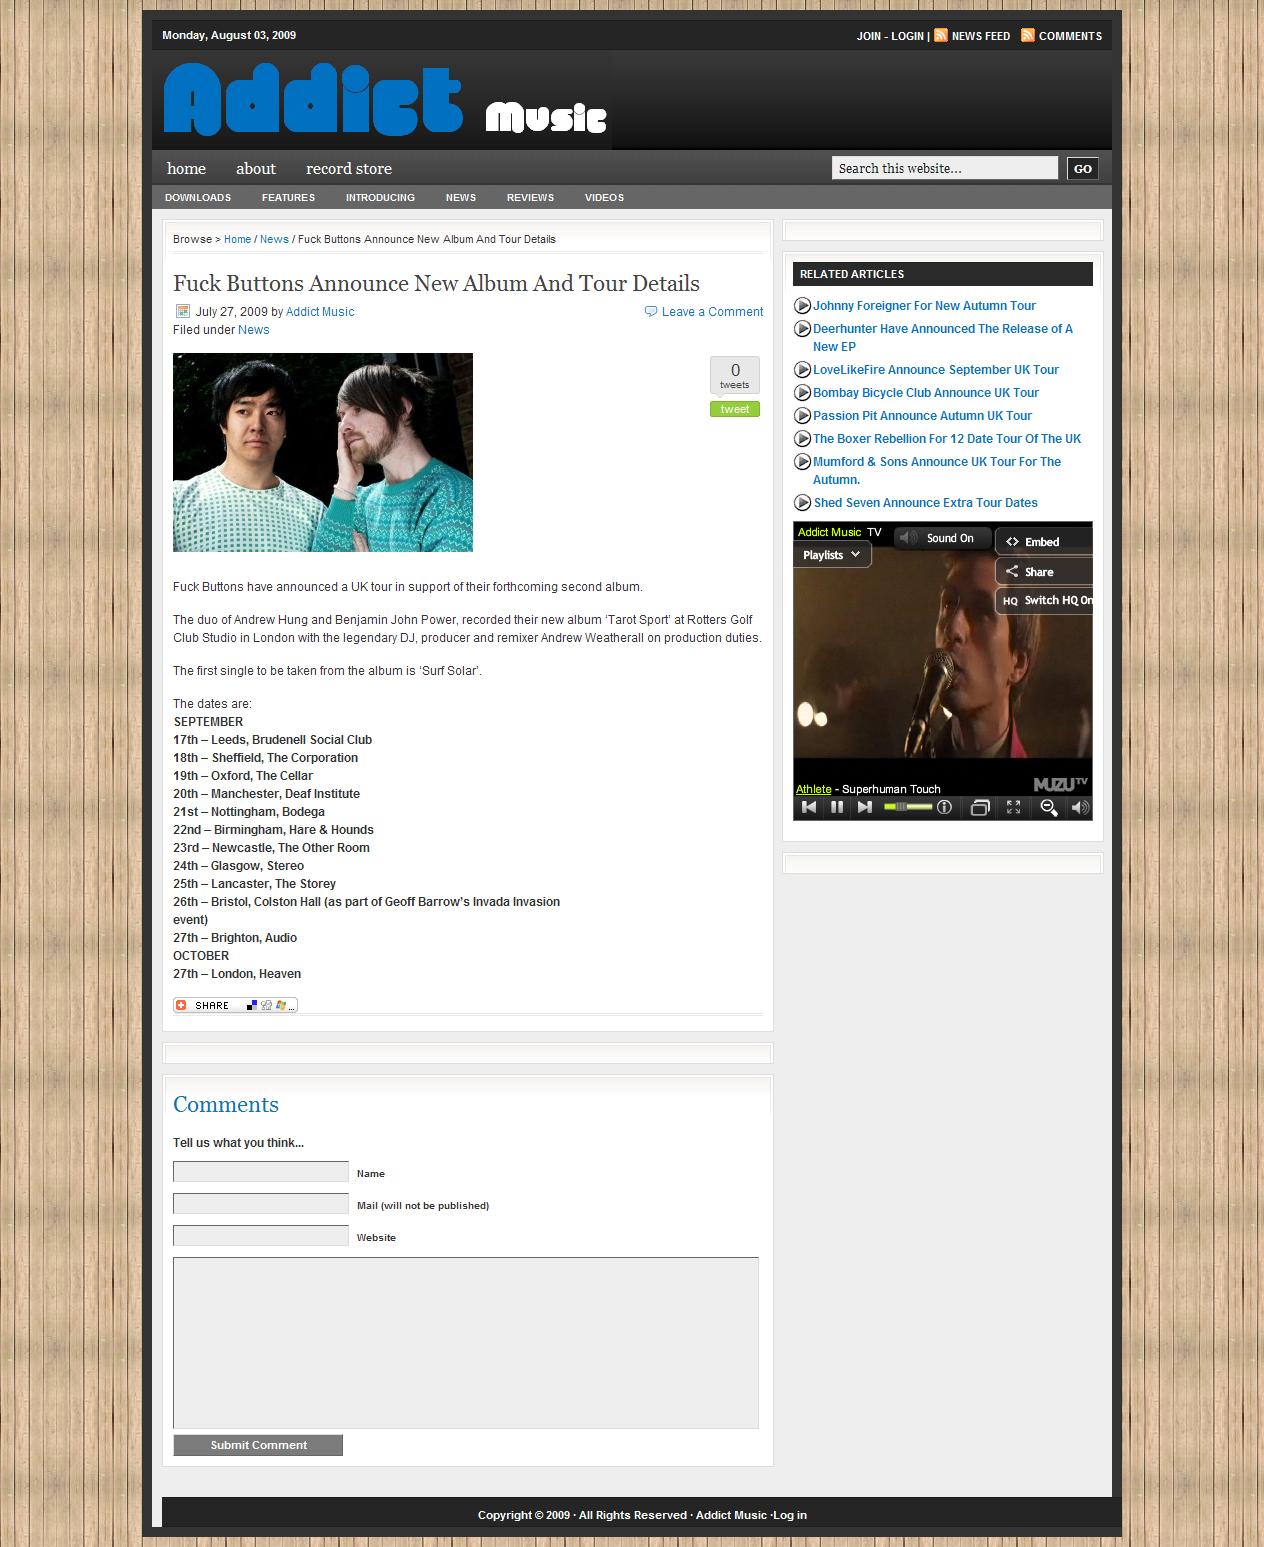The height and width of the screenshot is (1547, 1264).
Task: Go to the record store page
Action: [x=348, y=168]
